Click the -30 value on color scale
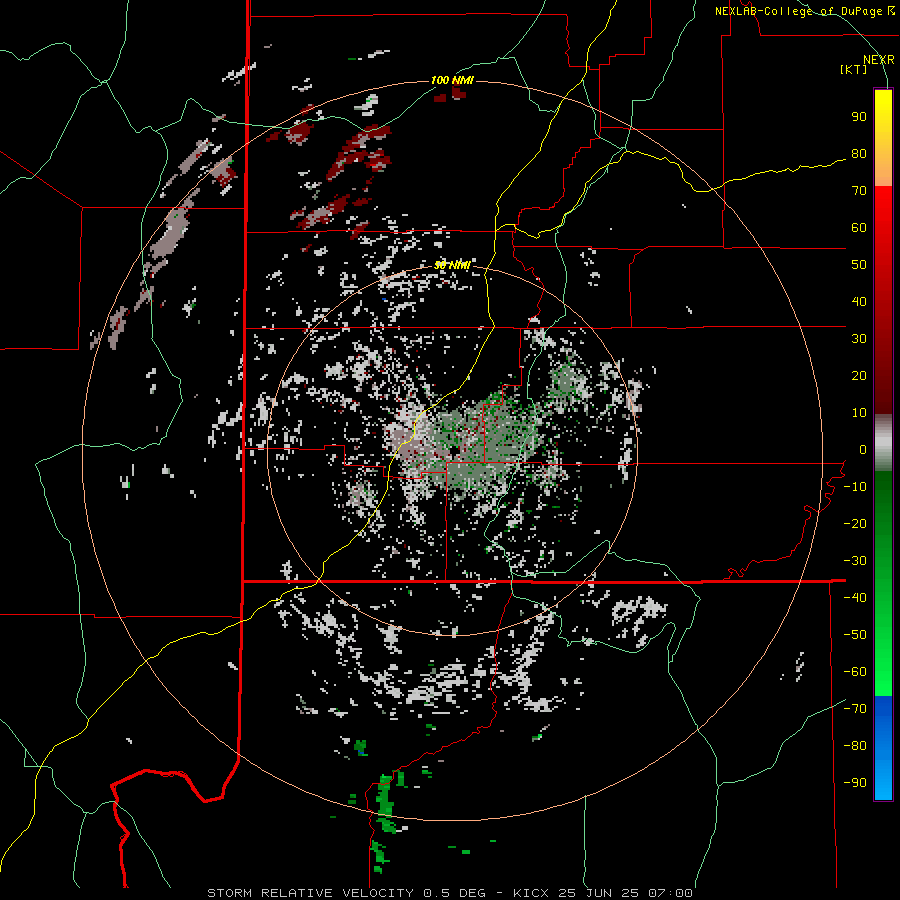Image resolution: width=900 pixels, height=900 pixels. (855, 561)
